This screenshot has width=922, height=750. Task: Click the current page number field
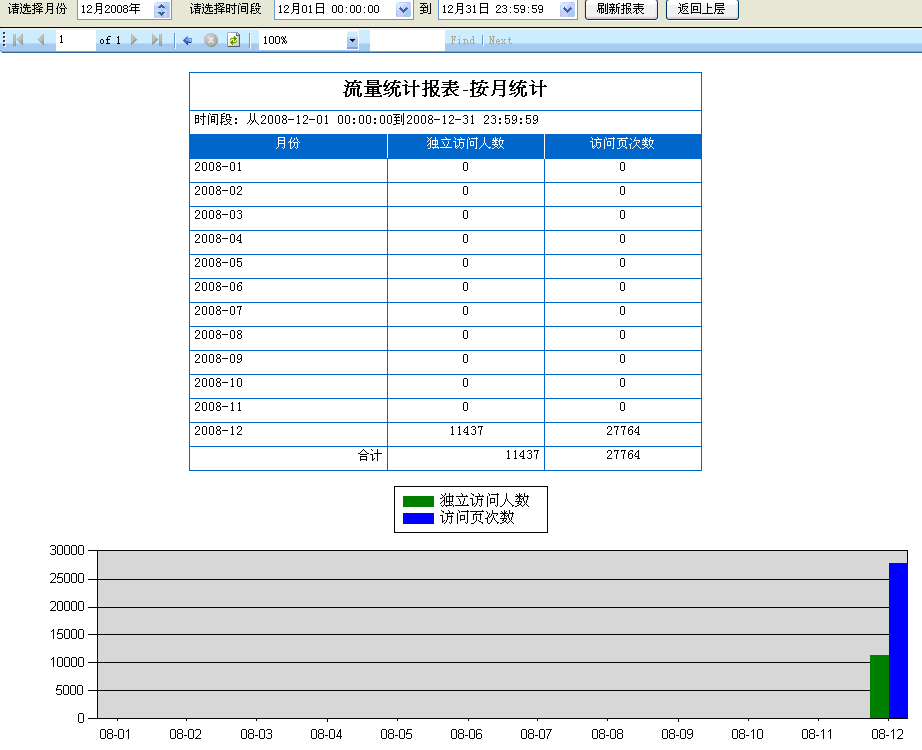[74, 40]
